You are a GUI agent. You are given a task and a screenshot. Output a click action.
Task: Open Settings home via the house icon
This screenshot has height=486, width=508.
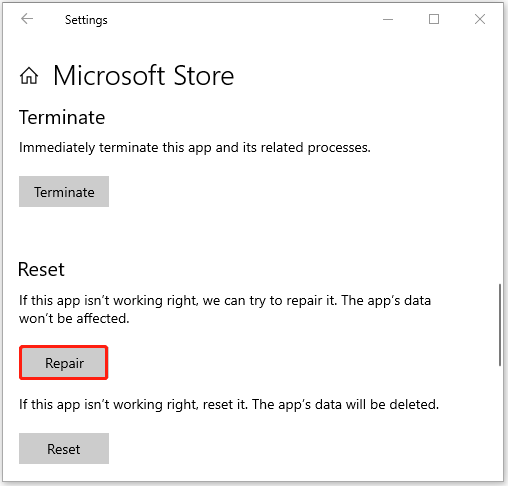pos(29,76)
